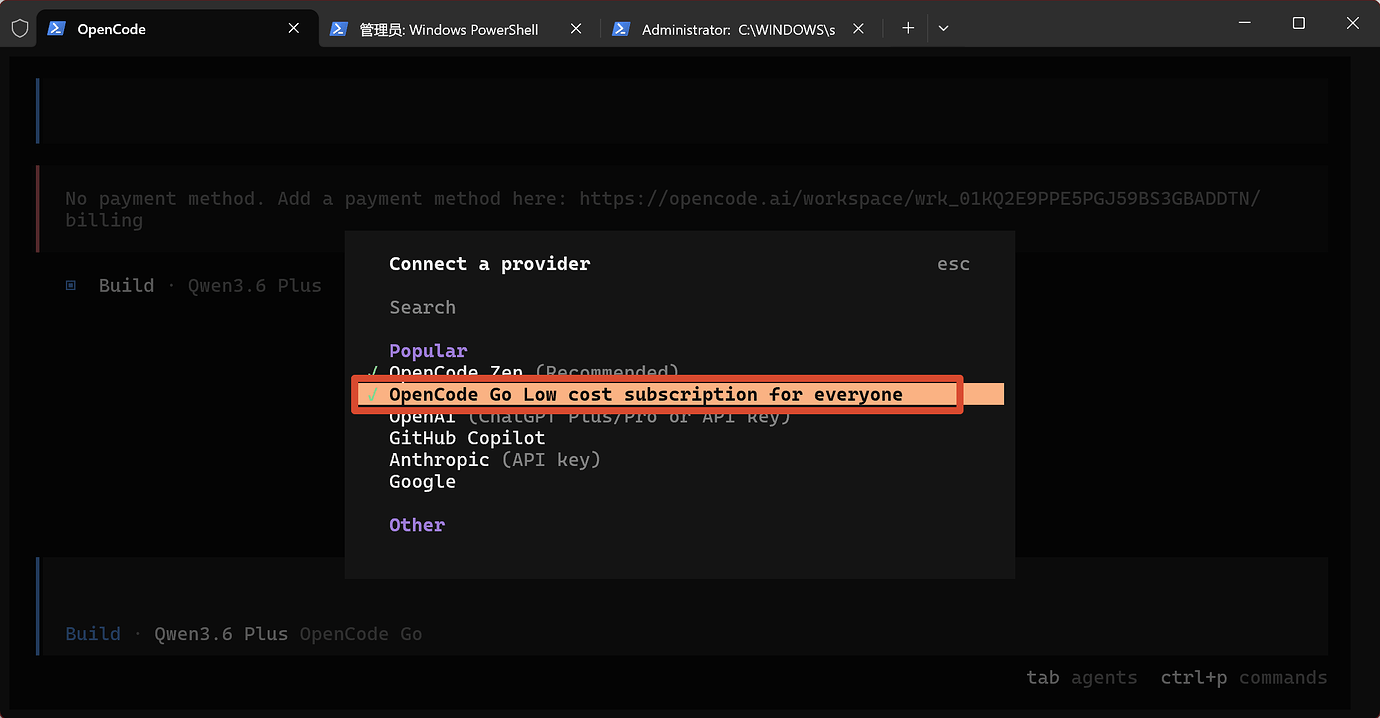Click PowerShell icon on 管理员 tab

pos(339,29)
